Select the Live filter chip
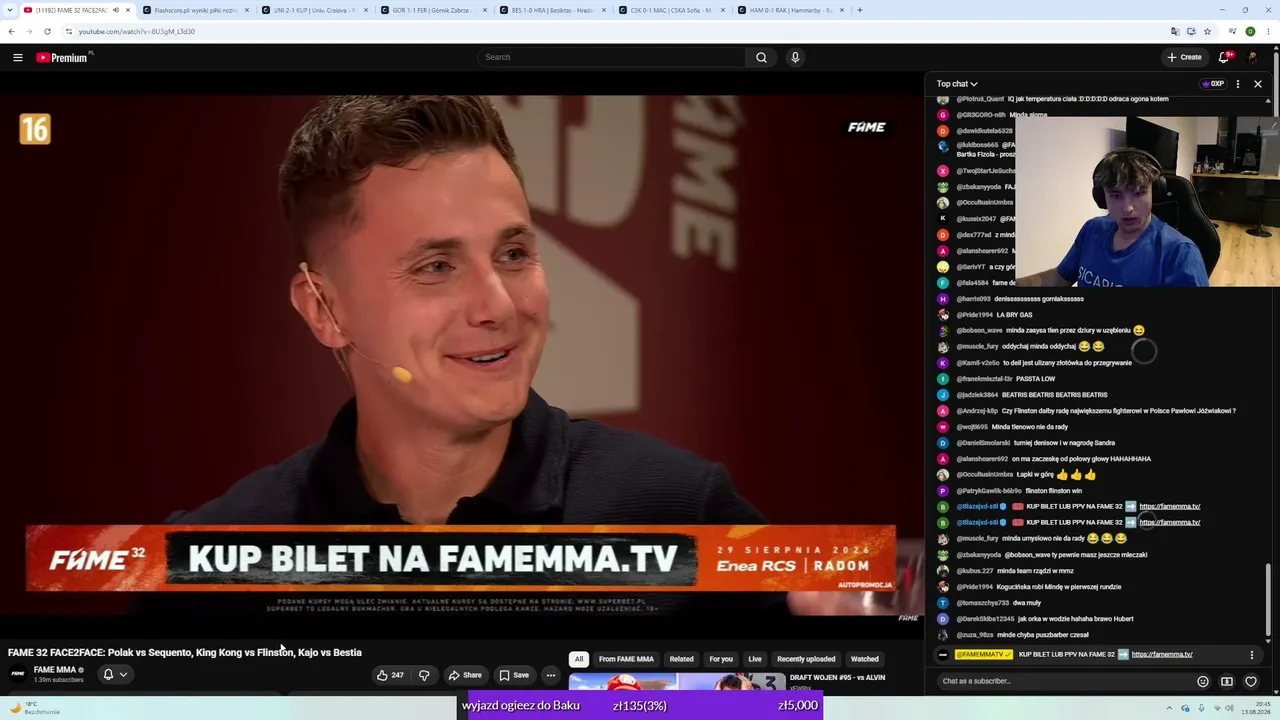Screen dimensions: 1280x720 pos(755,659)
